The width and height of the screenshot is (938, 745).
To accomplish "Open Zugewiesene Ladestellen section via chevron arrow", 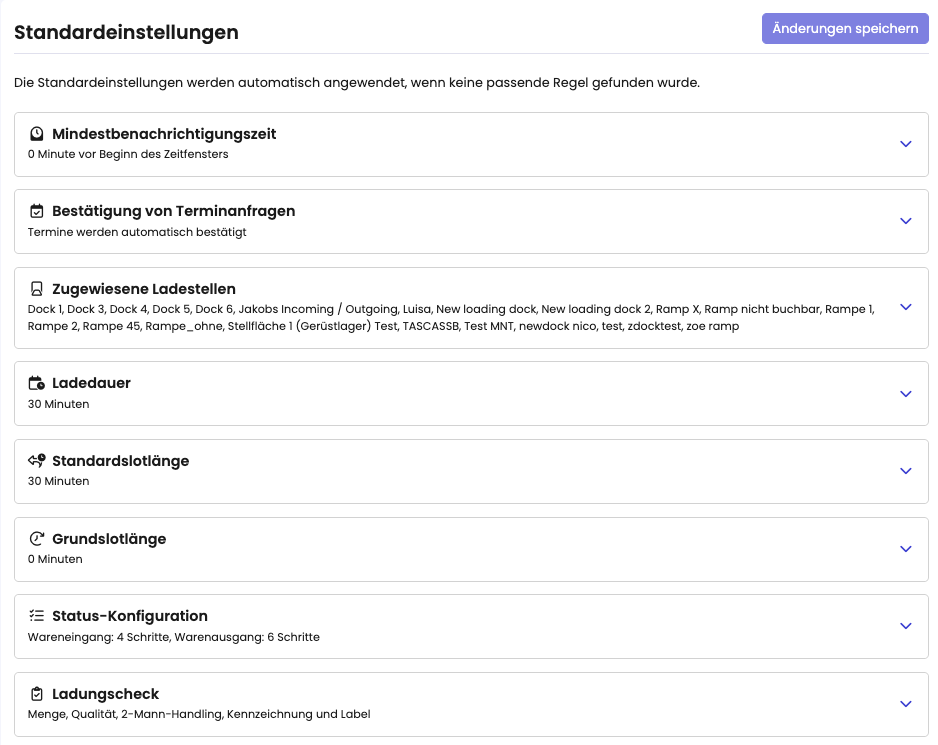I will (x=905, y=307).
